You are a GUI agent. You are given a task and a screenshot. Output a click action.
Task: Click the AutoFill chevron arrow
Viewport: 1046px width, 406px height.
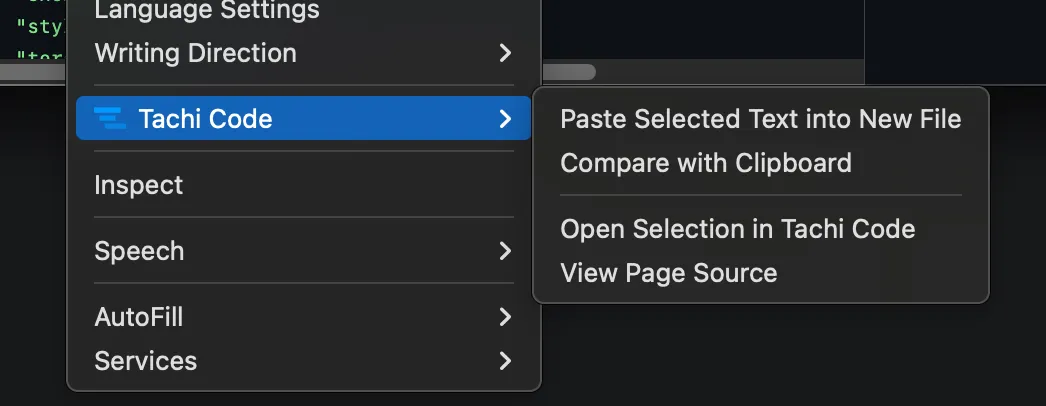coord(505,318)
